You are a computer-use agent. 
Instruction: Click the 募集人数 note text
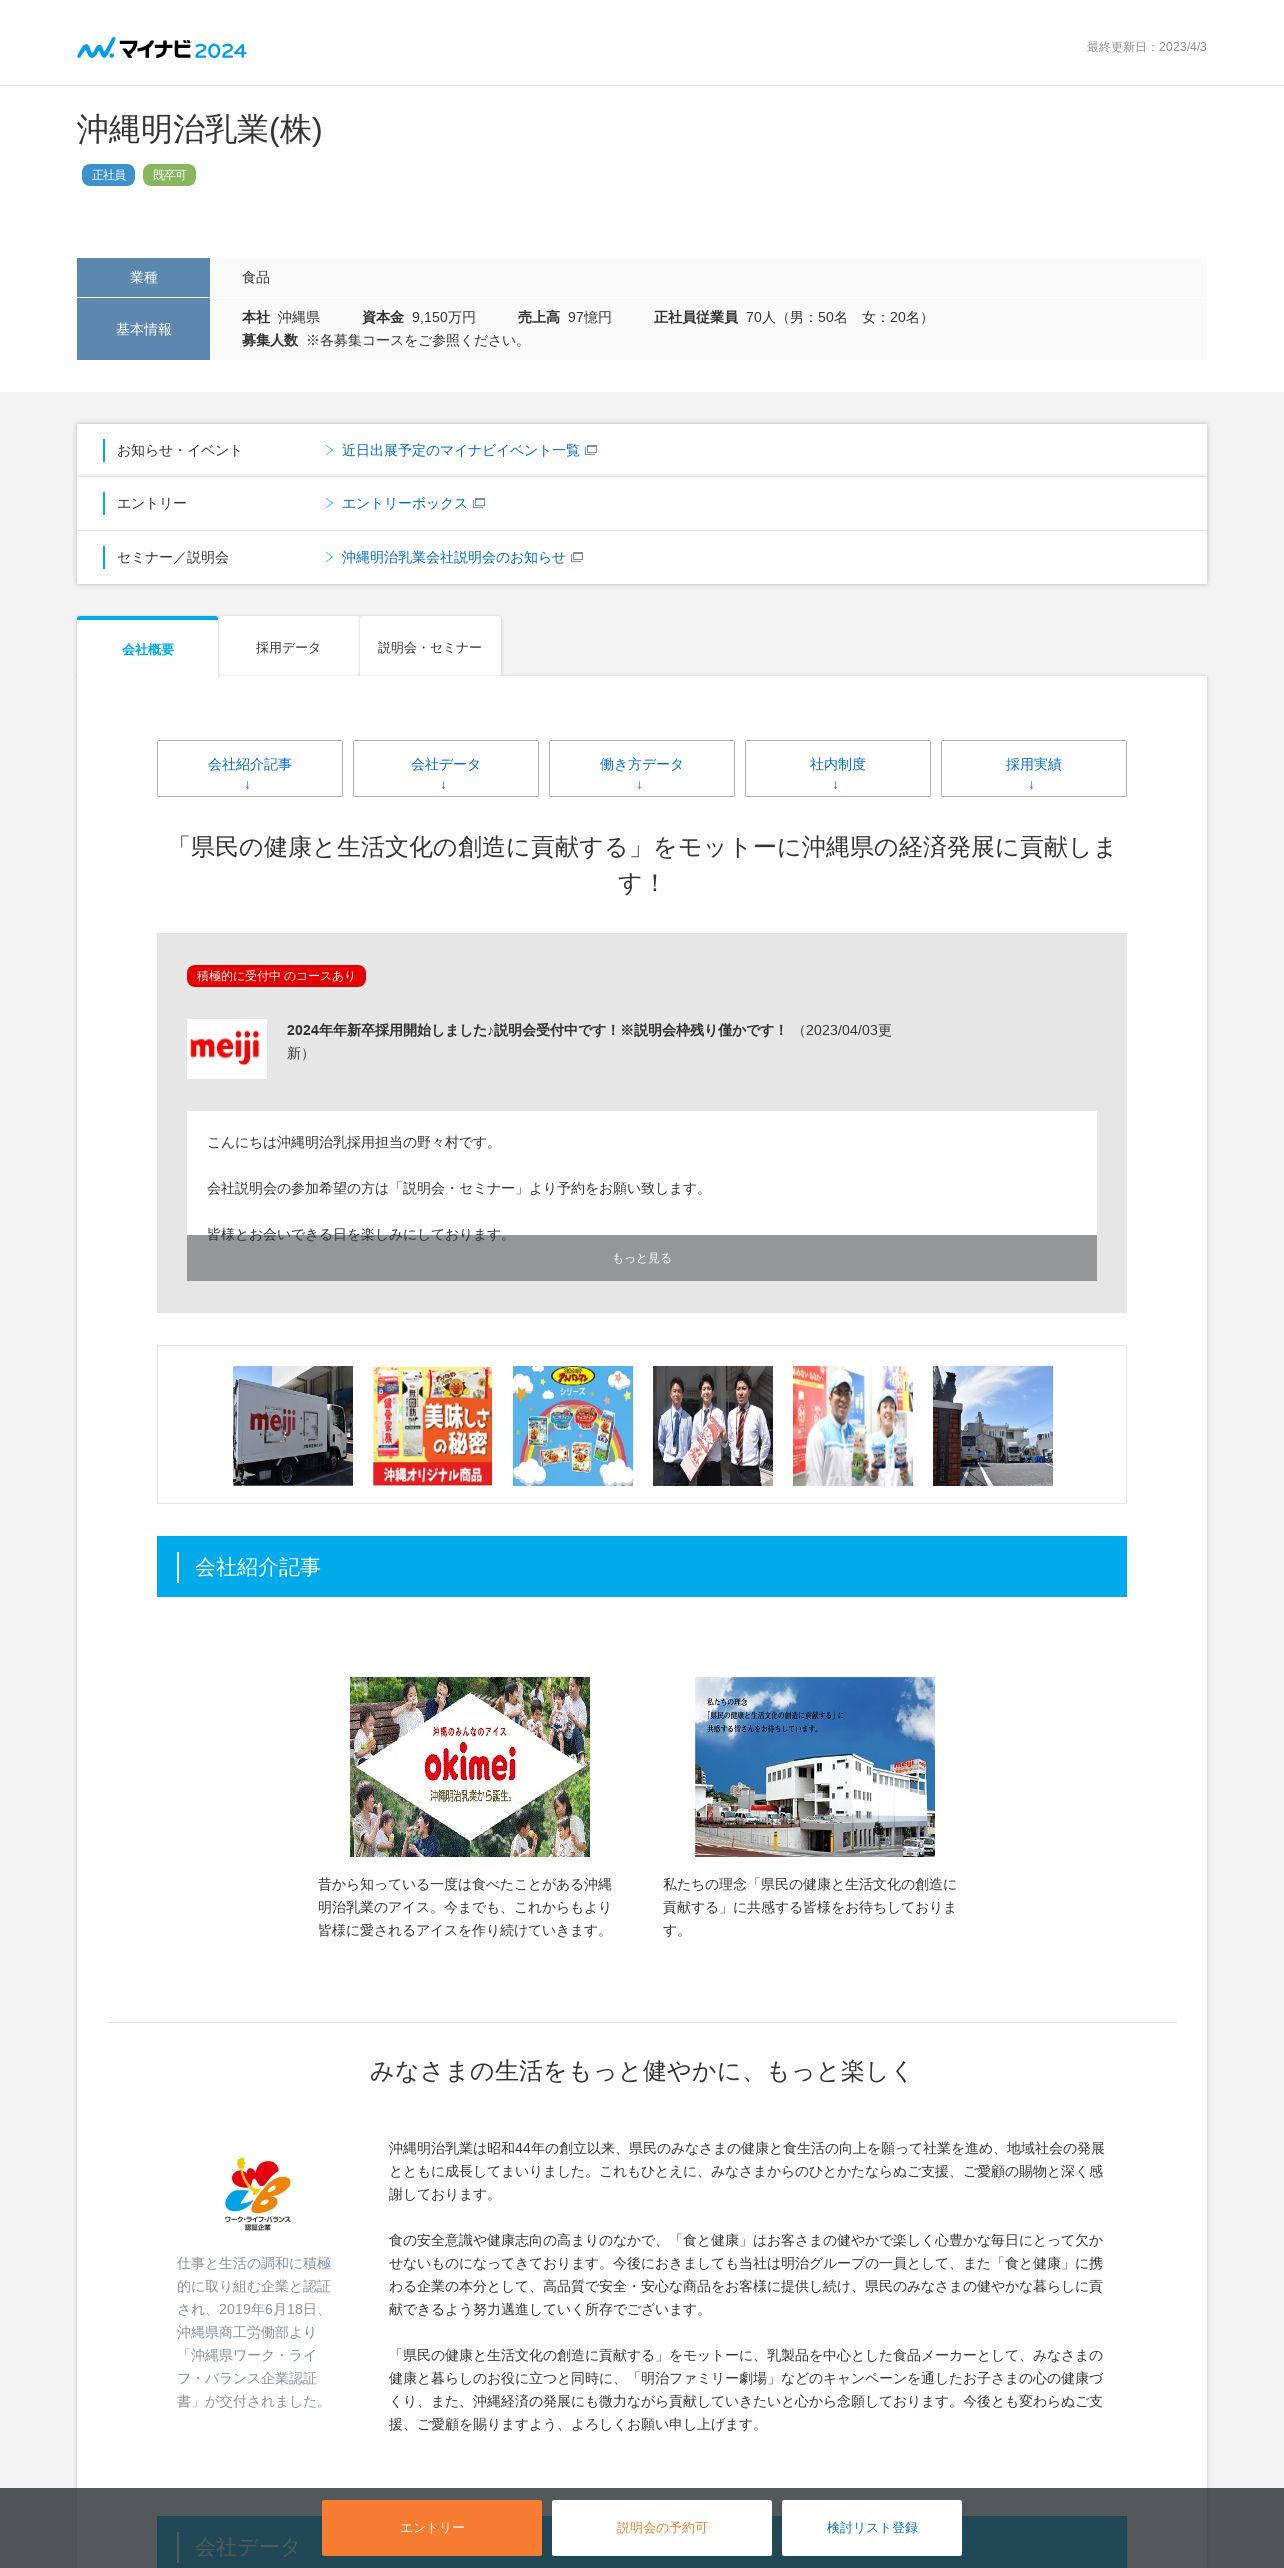pyautogui.click(x=386, y=340)
